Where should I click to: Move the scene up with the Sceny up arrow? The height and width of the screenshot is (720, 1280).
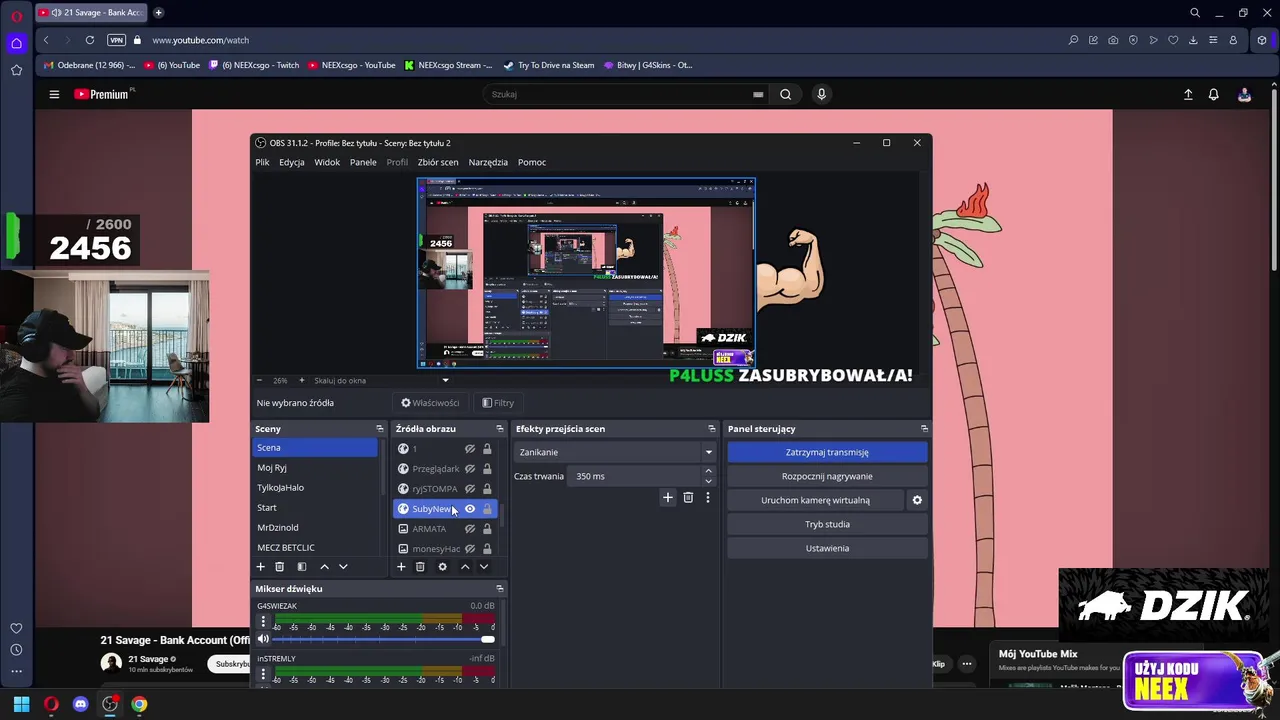coord(324,567)
